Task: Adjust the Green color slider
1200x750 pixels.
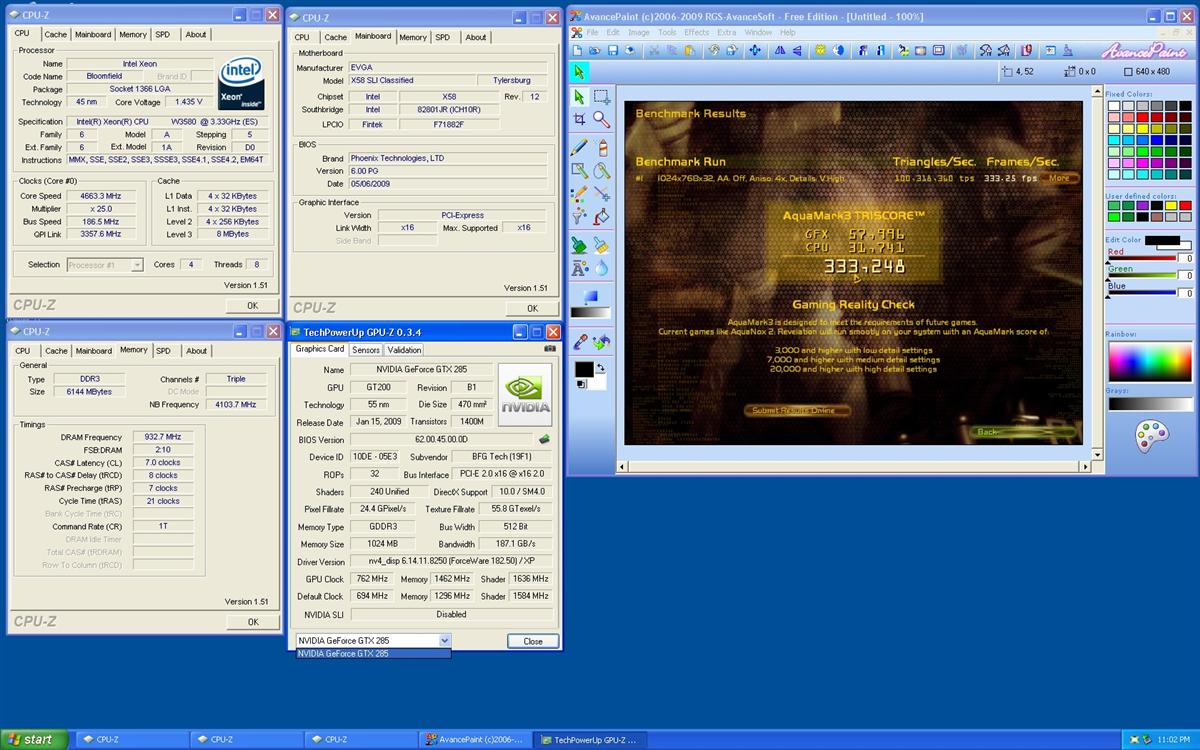Action: [1141, 275]
